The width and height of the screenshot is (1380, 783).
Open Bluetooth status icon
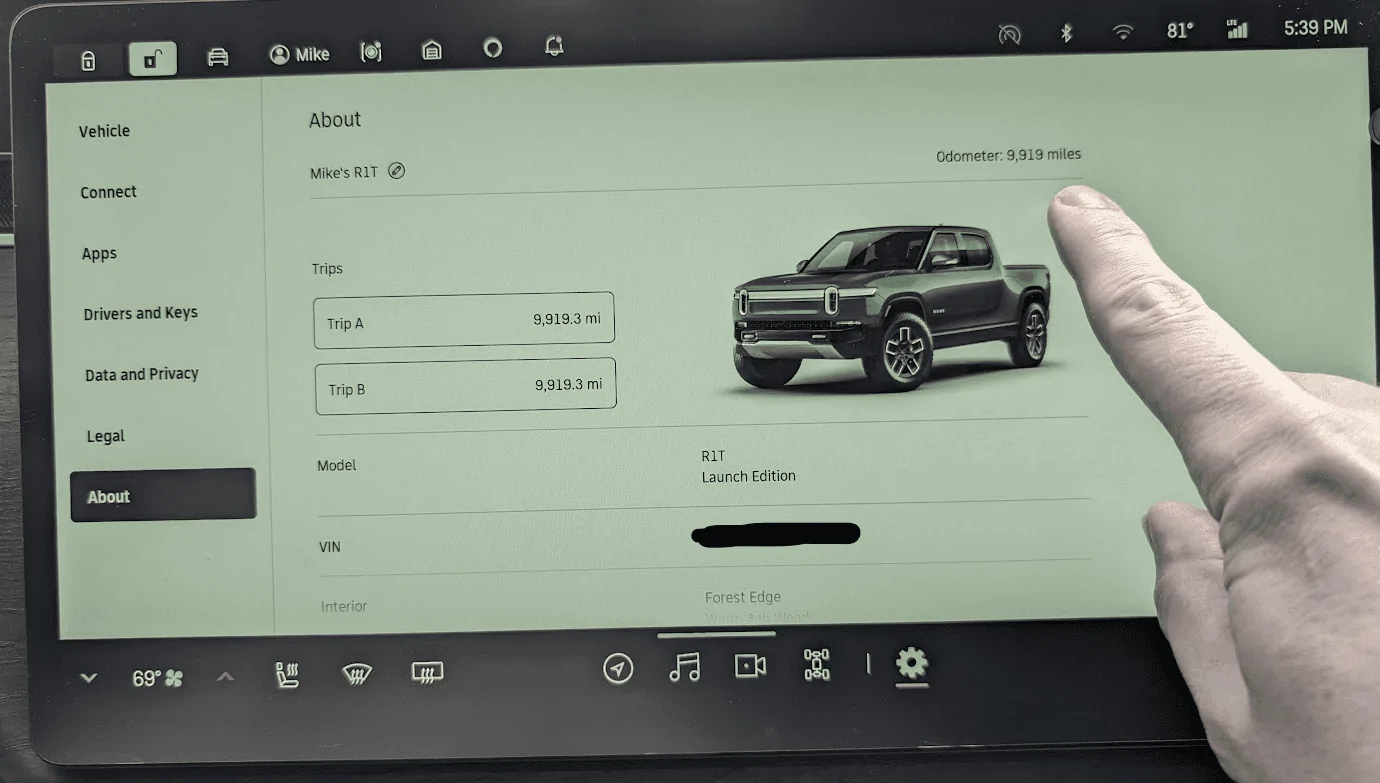tap(1066, 33)
